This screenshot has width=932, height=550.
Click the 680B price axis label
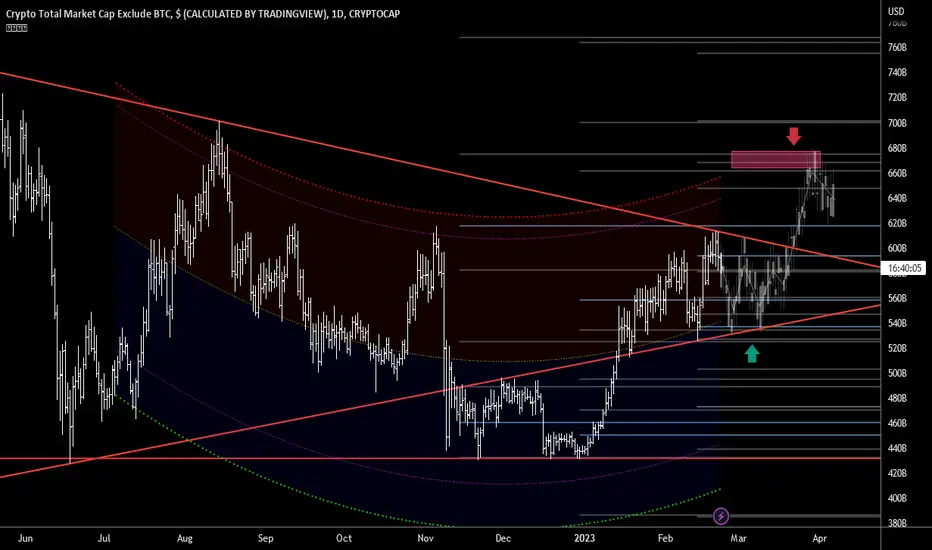click(897, 148)
